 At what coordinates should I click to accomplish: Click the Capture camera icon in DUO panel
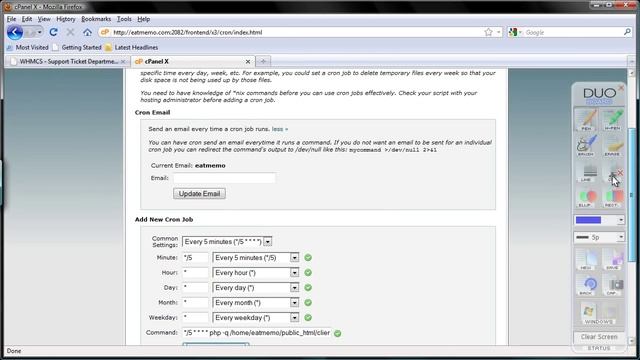[613, 285]
